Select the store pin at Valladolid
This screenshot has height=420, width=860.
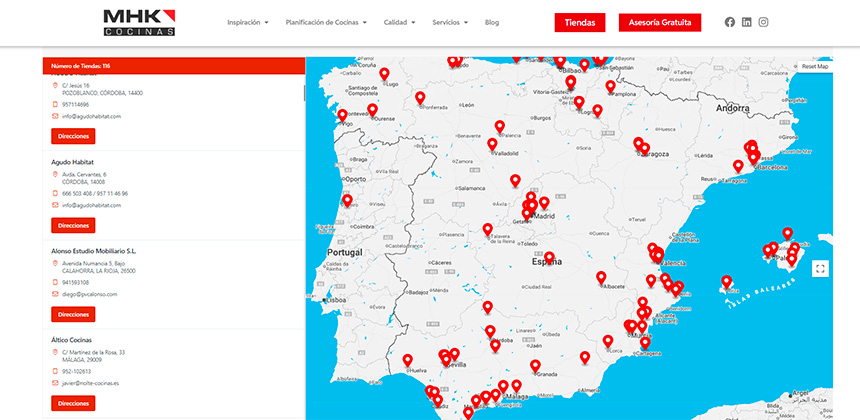pos(493,145)
